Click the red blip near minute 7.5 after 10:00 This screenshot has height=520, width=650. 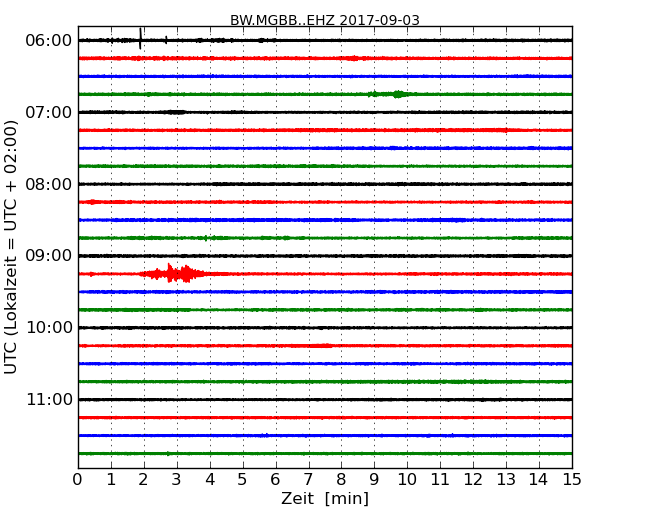[x=321, y=345]
